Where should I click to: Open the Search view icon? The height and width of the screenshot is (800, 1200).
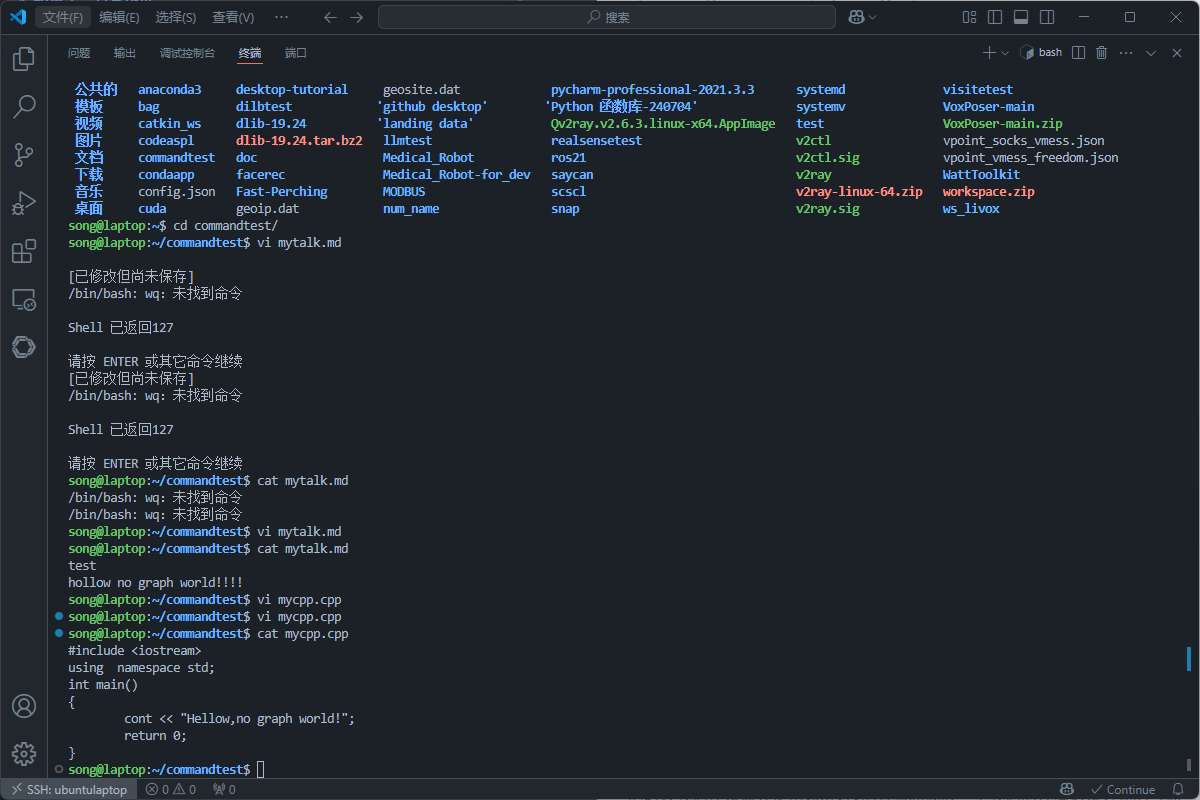(x=23, y=107)
